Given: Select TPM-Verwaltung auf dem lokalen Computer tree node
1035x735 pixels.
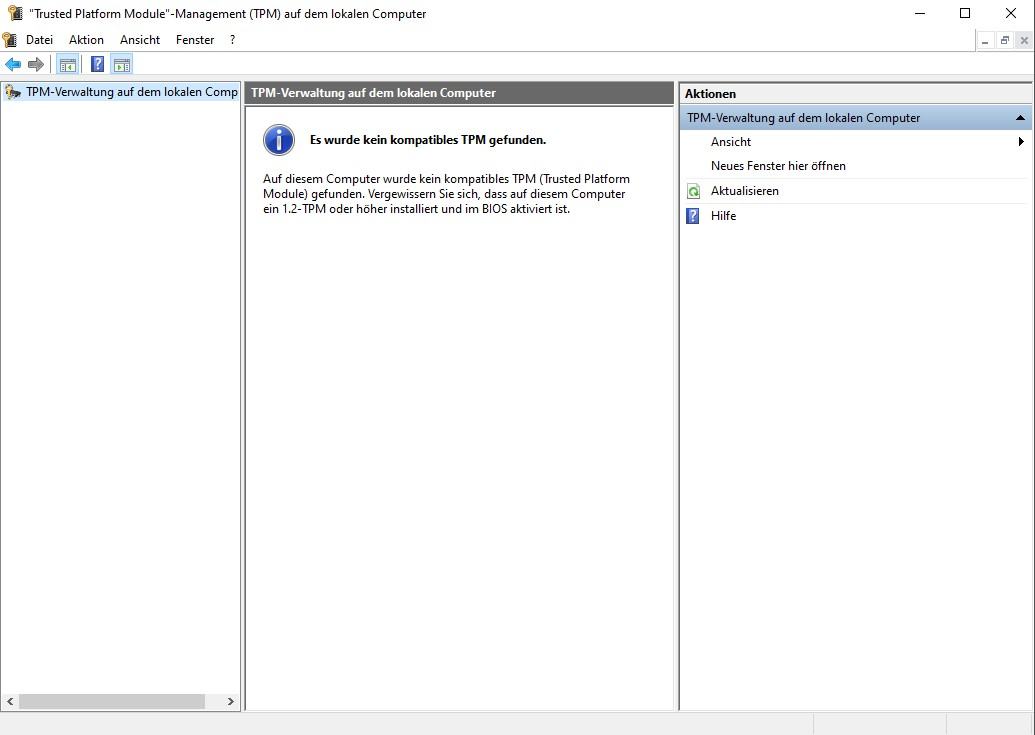Looking at the screenshot, I should pos(121,92).
